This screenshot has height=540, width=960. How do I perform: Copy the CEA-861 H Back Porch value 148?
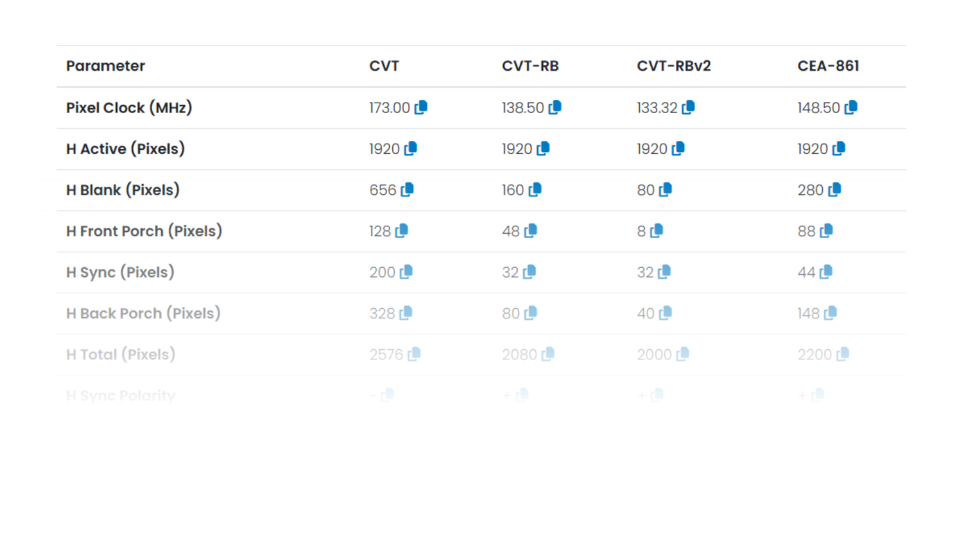coord(830,313)
